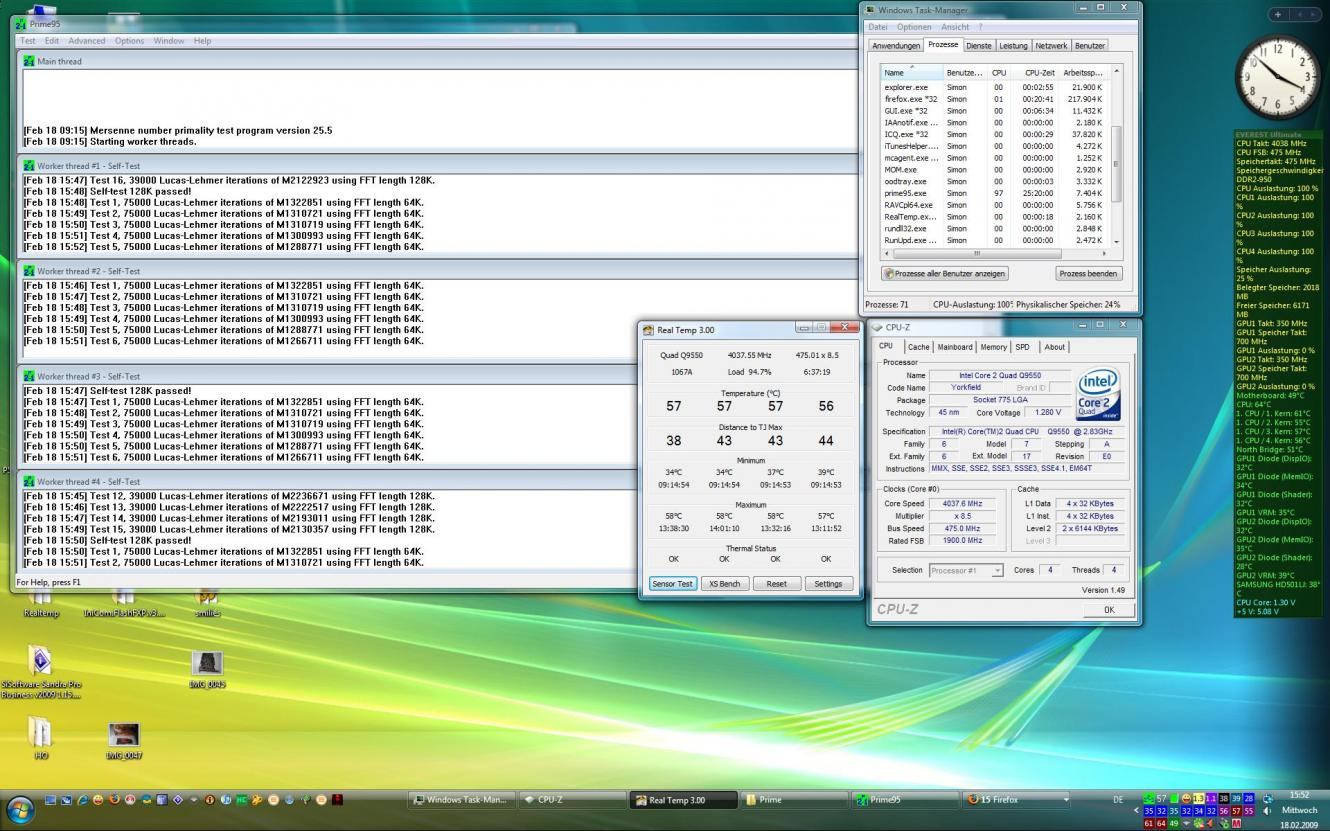Click Sensor Test button in Real Temp
This screenshot has height=831, width=1330.
pos(672,584)
